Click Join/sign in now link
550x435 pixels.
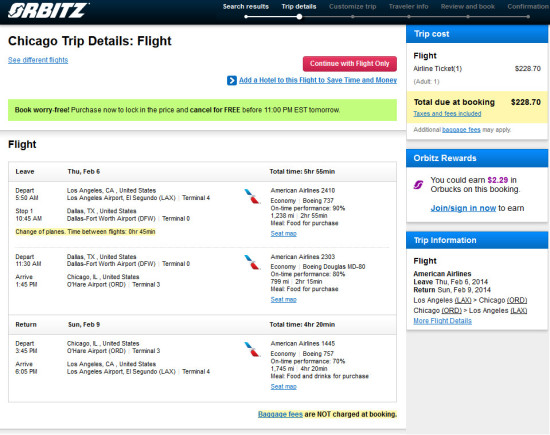463,208
